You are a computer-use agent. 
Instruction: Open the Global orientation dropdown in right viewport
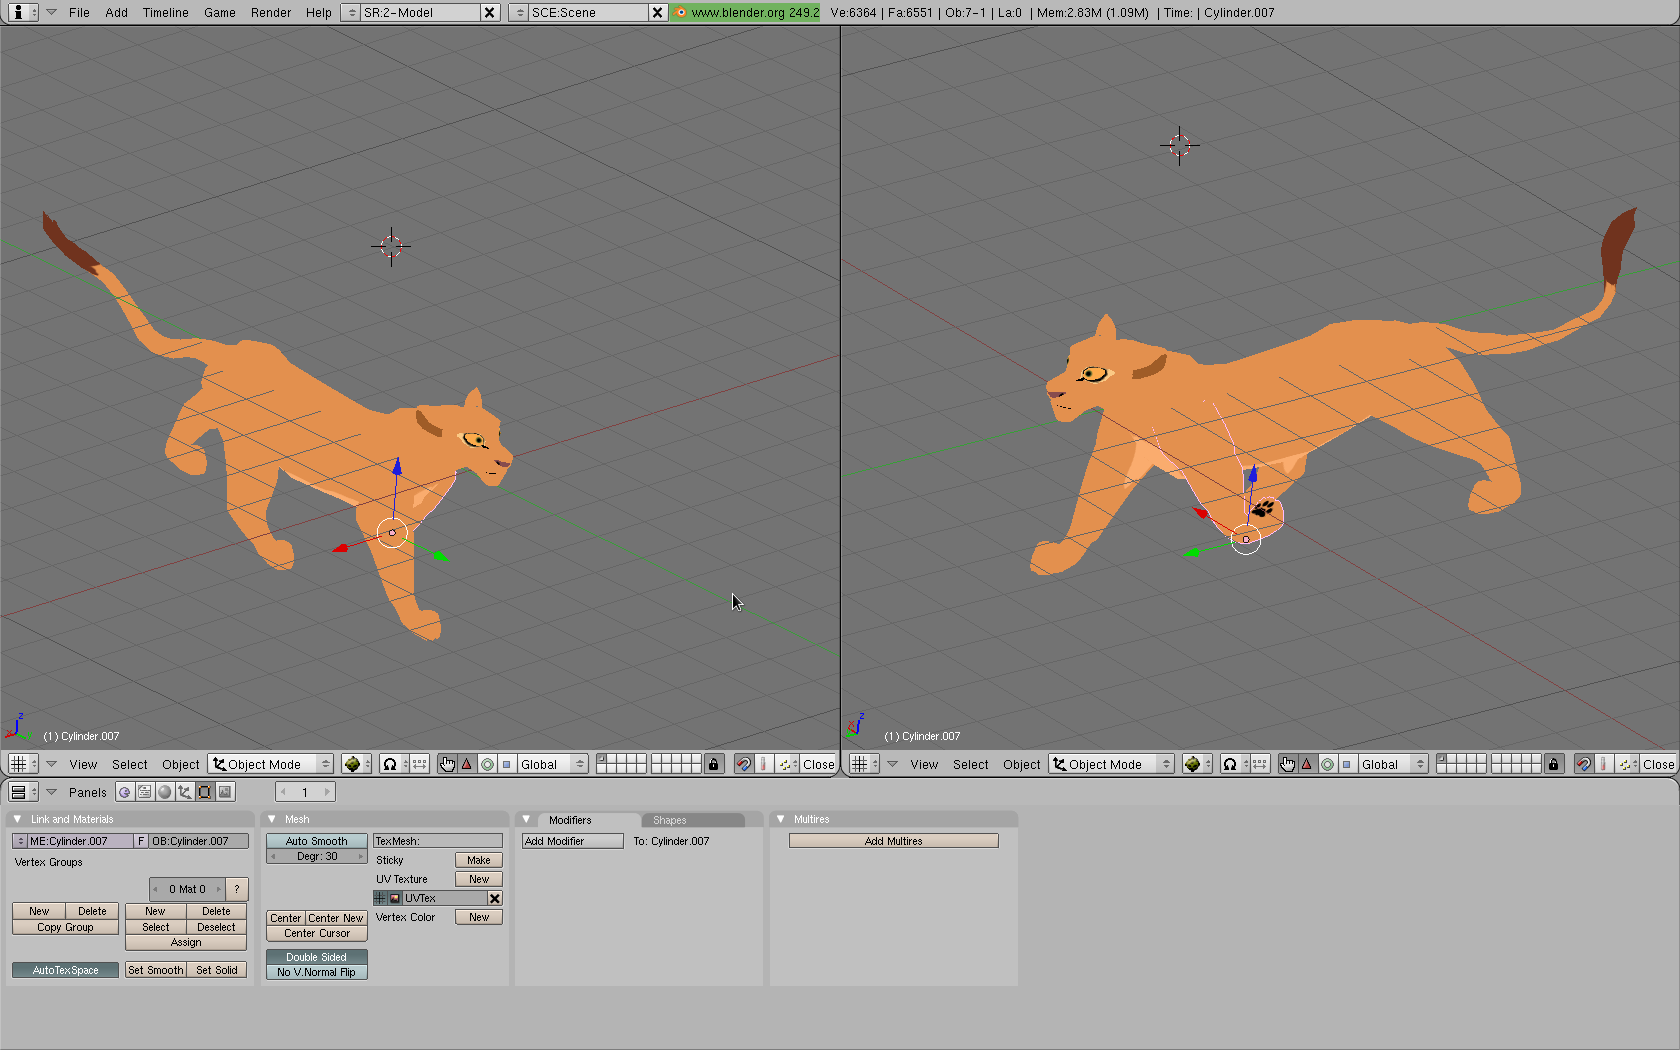1392,764
